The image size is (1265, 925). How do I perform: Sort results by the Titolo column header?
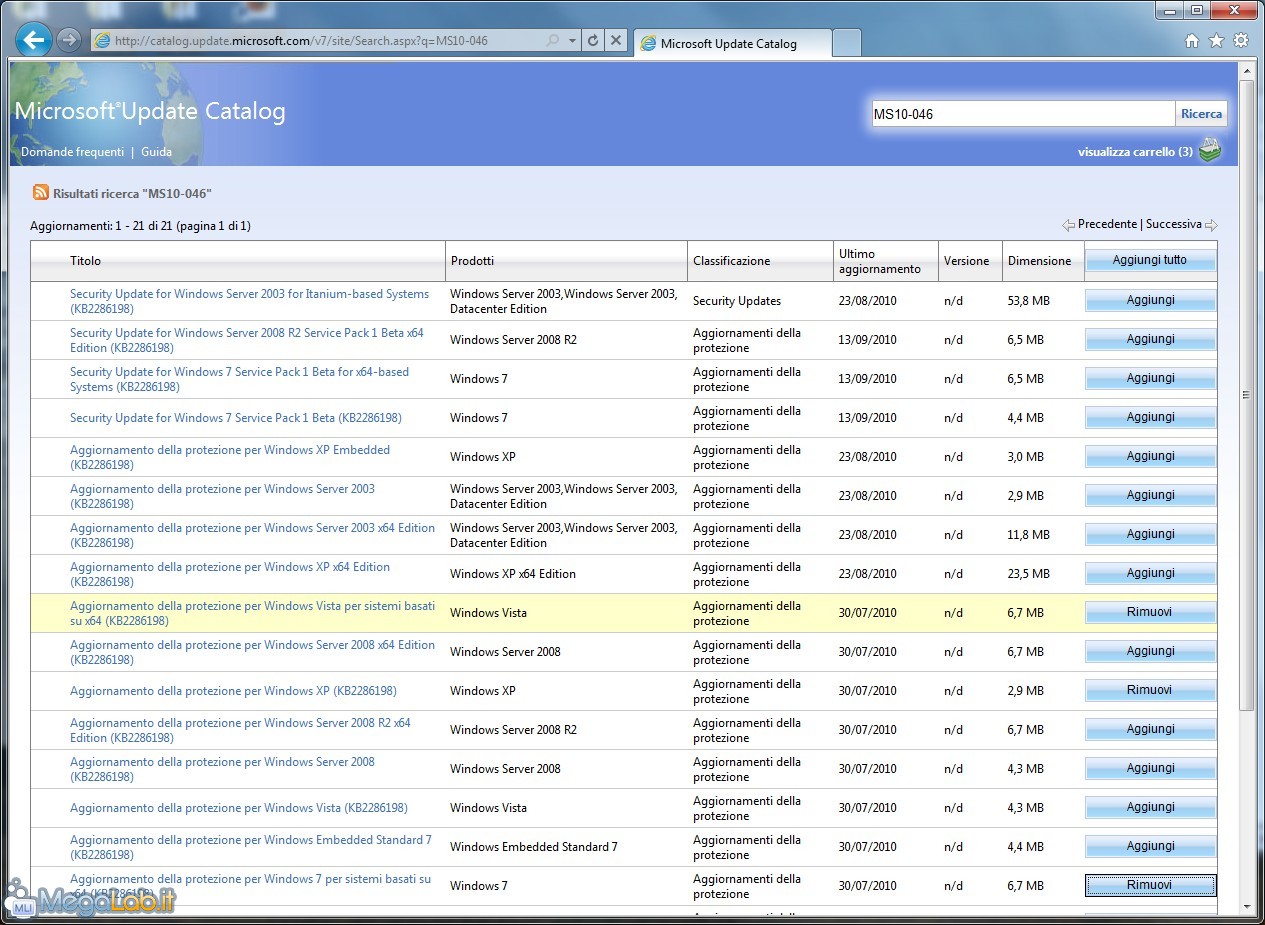(85, 261)
